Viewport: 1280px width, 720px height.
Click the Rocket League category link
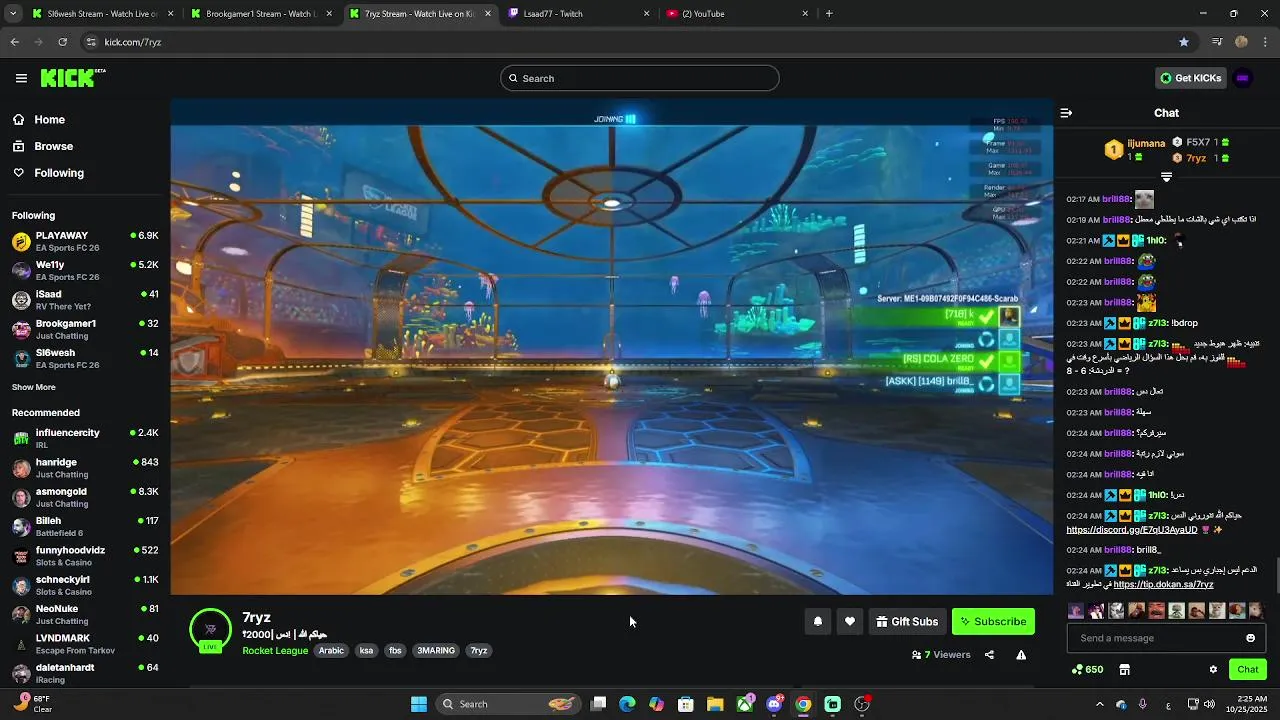(x=275, y=650)
